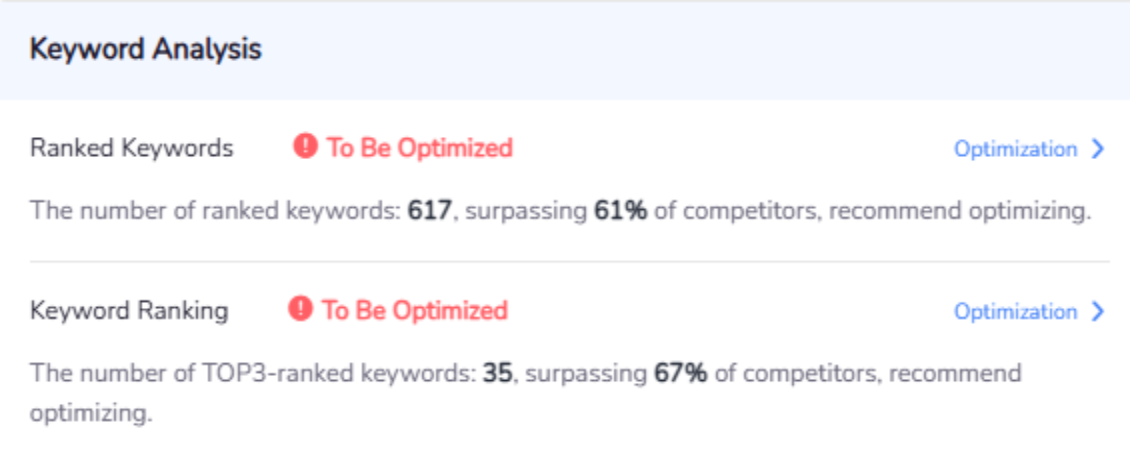The image size is (1130, 454).
Task: Click the 61% competitors percentage
Action: [x=620, y=212]
